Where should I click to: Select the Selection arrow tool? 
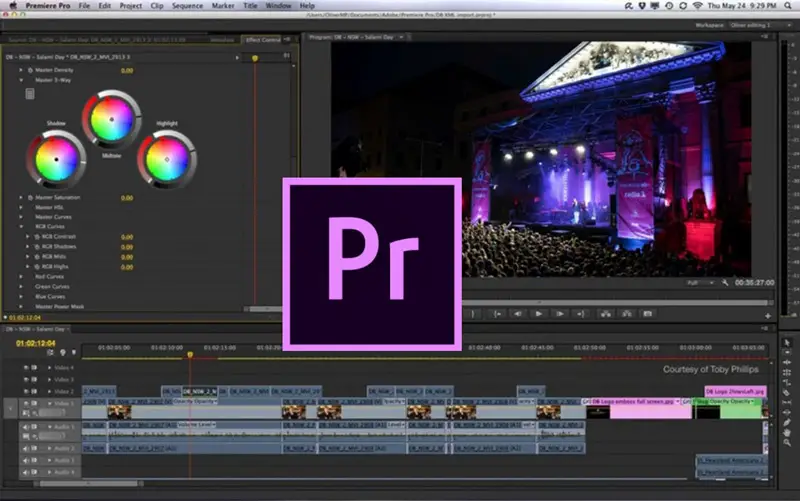(788, 343)
